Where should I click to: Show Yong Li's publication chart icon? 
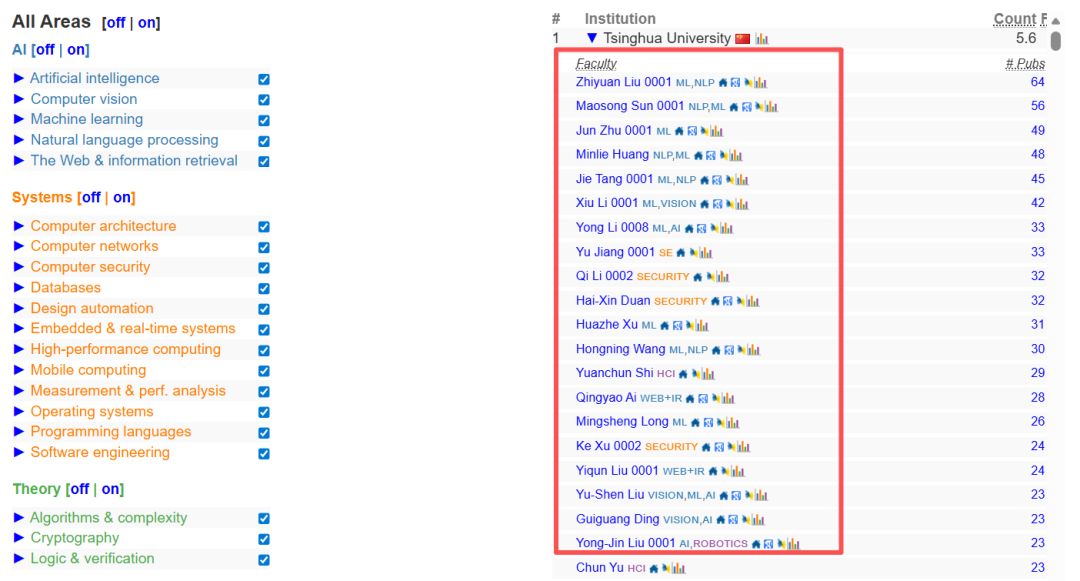coord(726,228)
